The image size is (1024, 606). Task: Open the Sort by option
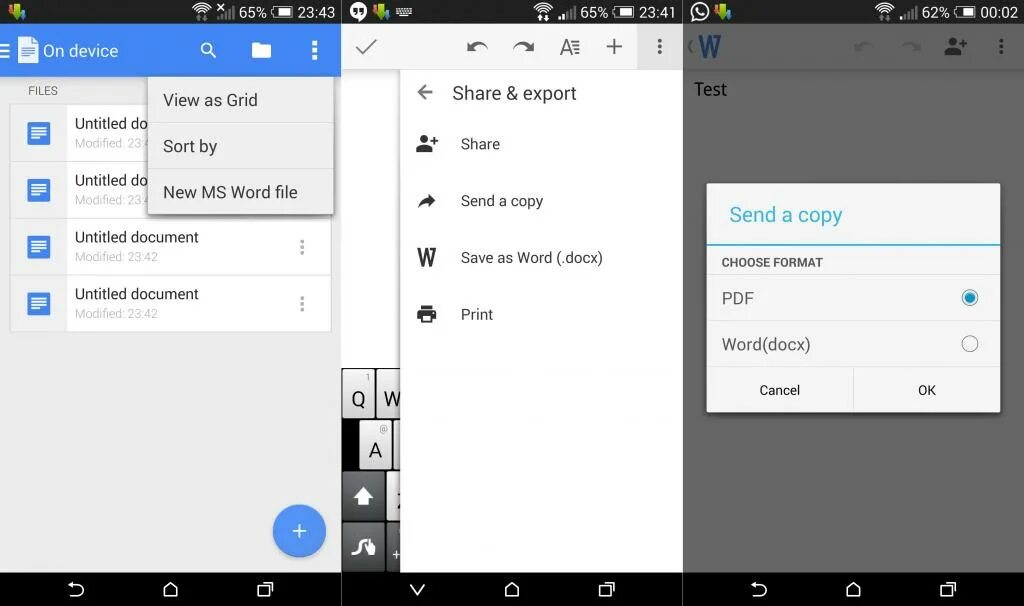(240, 146)
